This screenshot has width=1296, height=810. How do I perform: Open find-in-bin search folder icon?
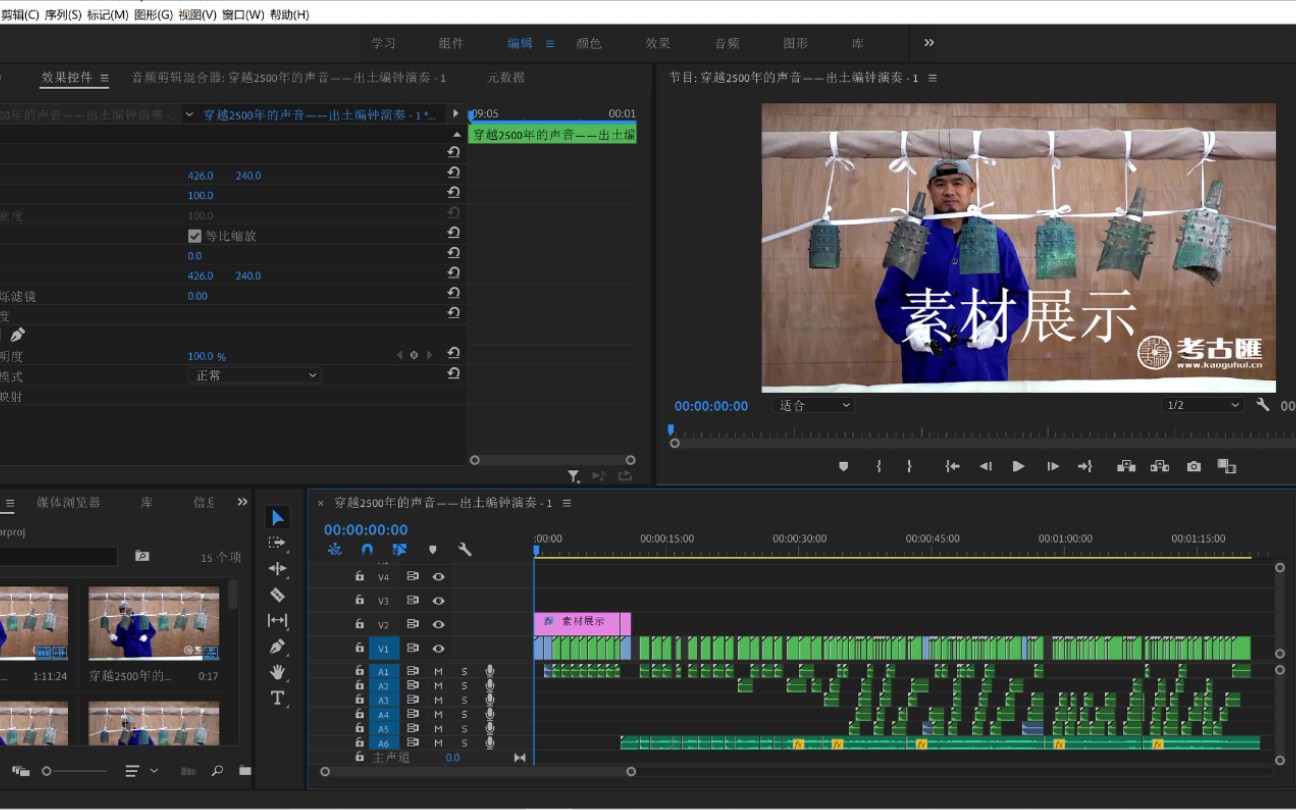[x=142, y=556]
